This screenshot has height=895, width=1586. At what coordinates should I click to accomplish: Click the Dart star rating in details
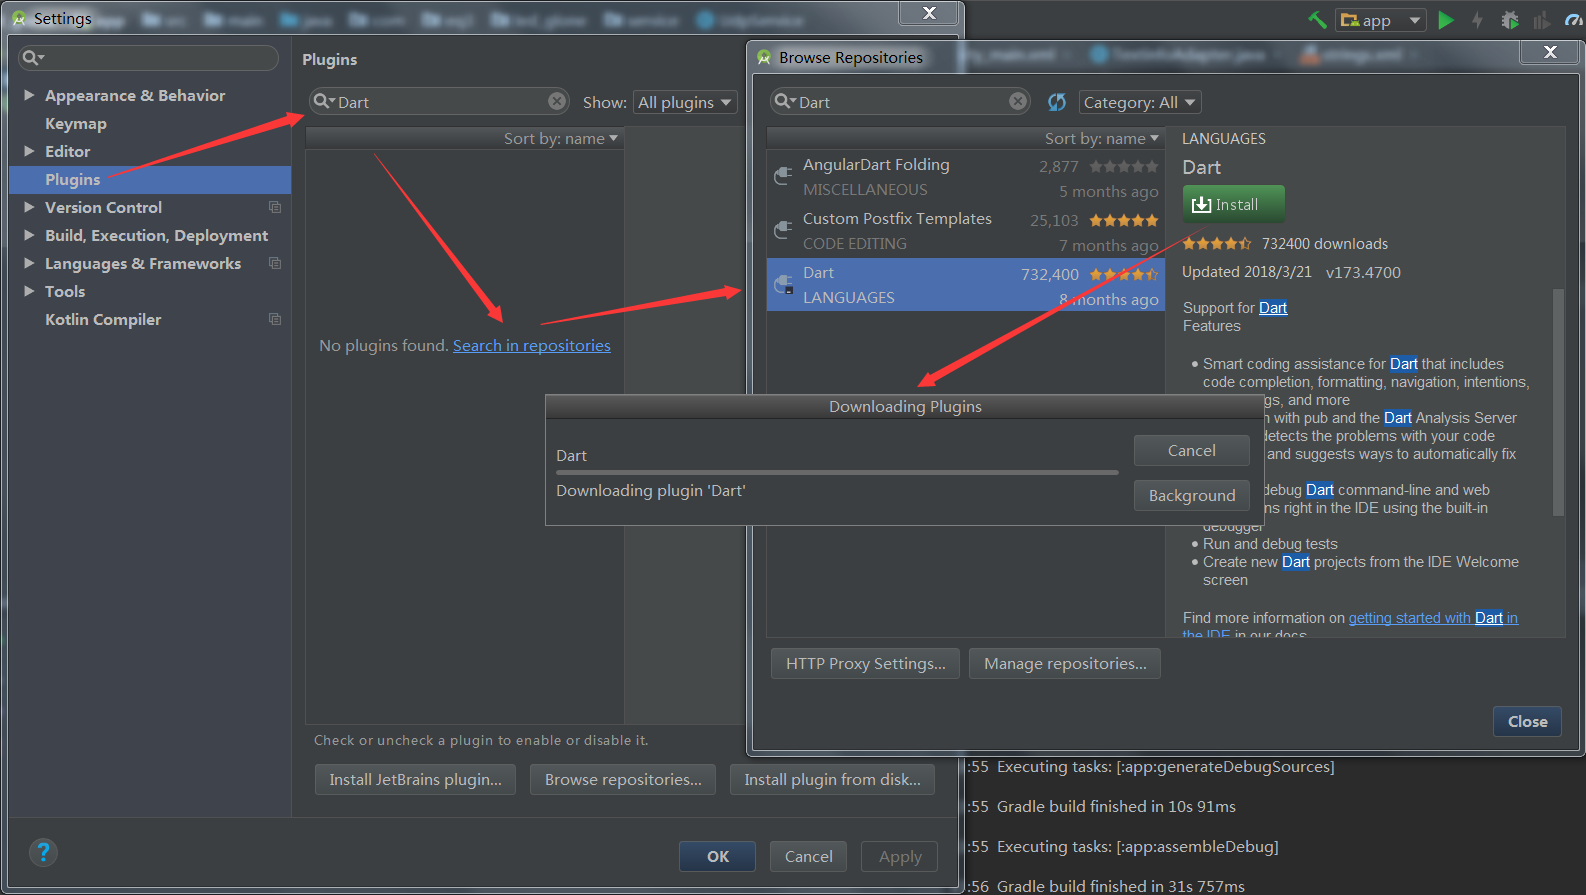[1216, 243]
